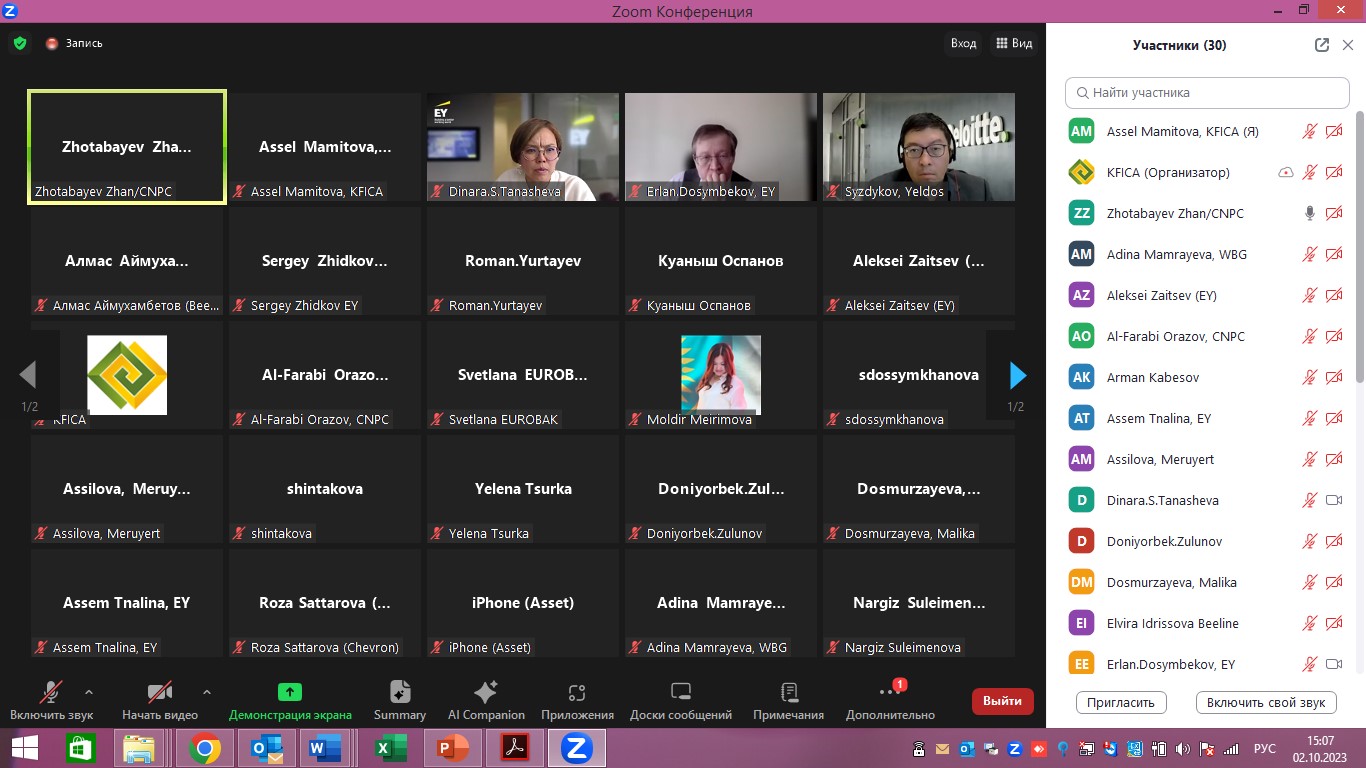Image resolution: width=1366 pixels, height=768 pixels.
Task: Select Roza Sattarova (Chevron) tile
Action: 325,603
